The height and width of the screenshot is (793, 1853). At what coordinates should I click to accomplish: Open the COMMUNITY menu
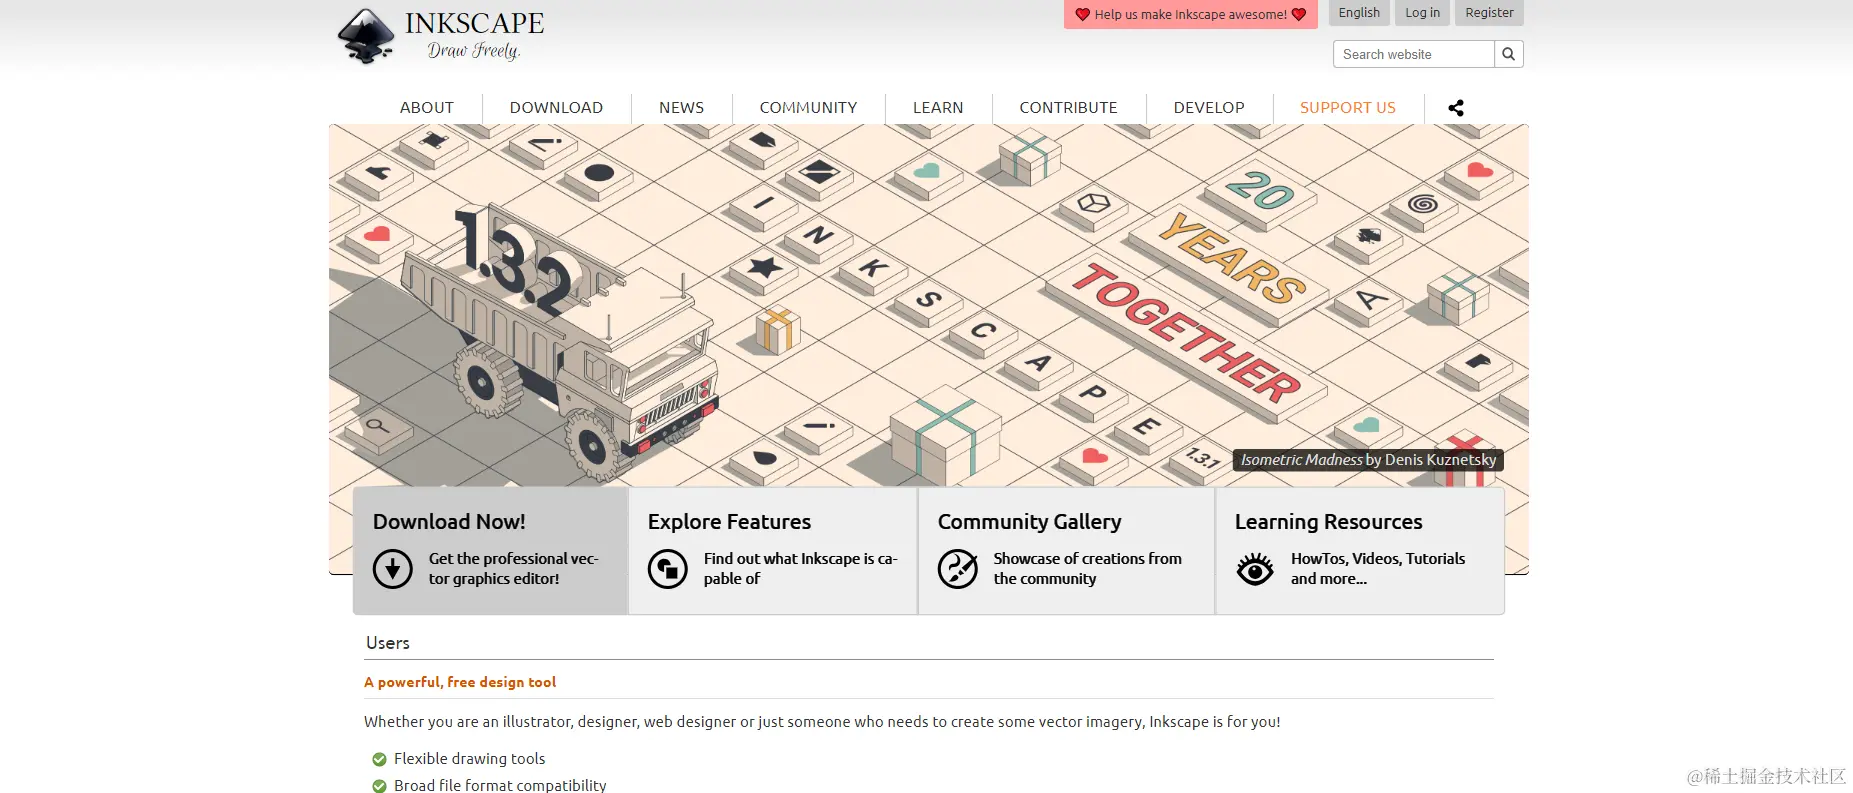[x=808, y=108]
